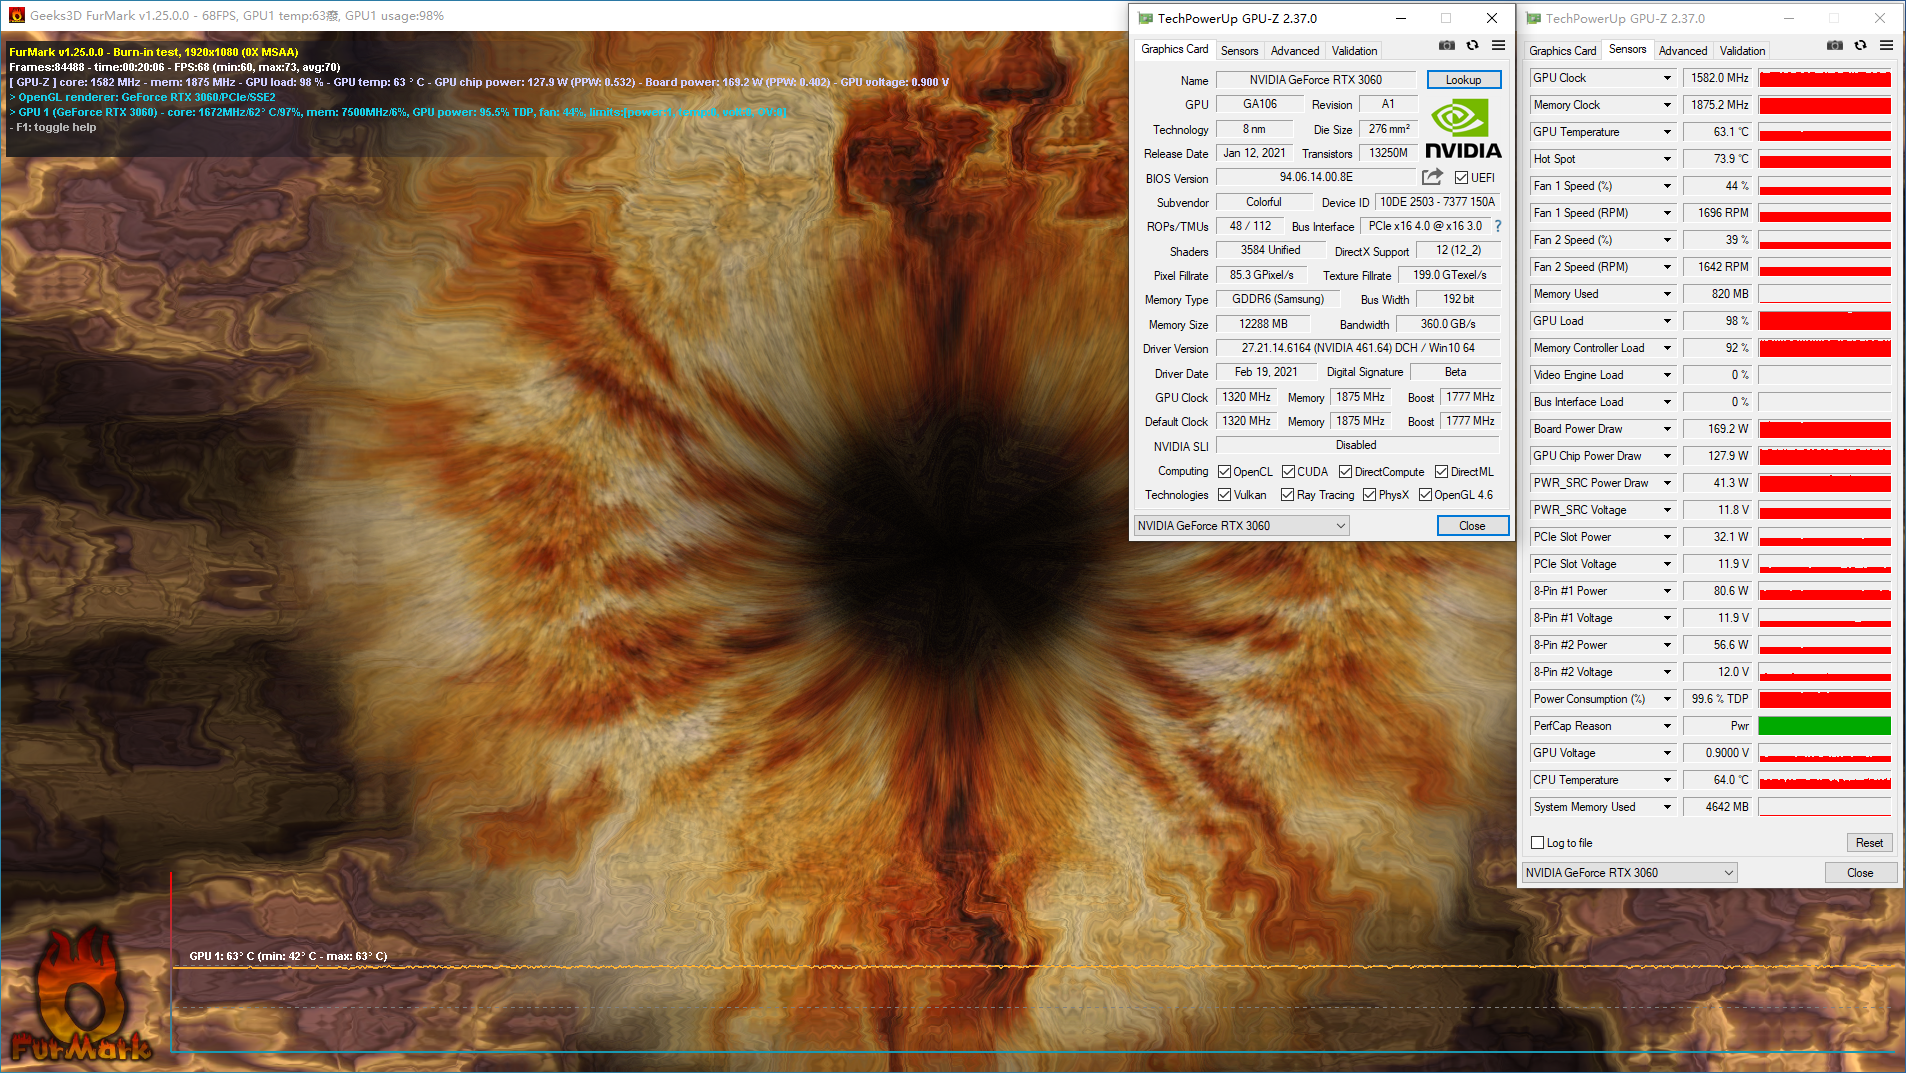Expand the GPU Chip Power Draw dropdown
Screen dimensions: 1906x1073
1667,456
